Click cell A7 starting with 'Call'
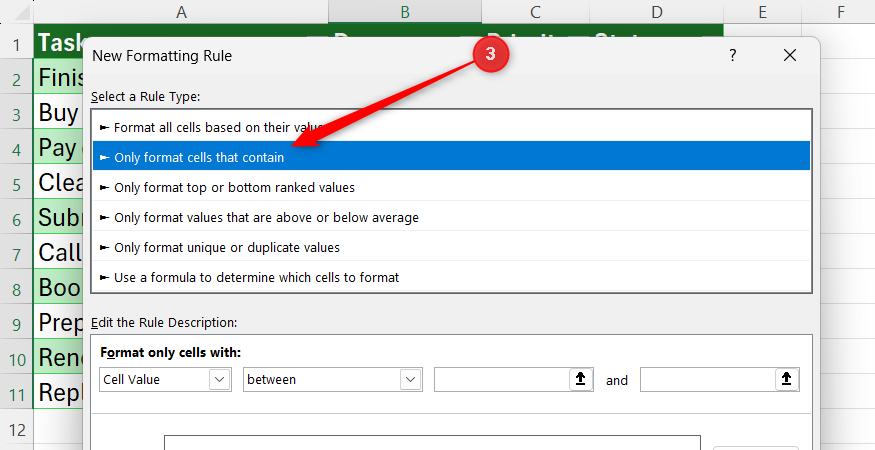Image resolution: width=875 pixels, height=450 pixels. [59, 253]
